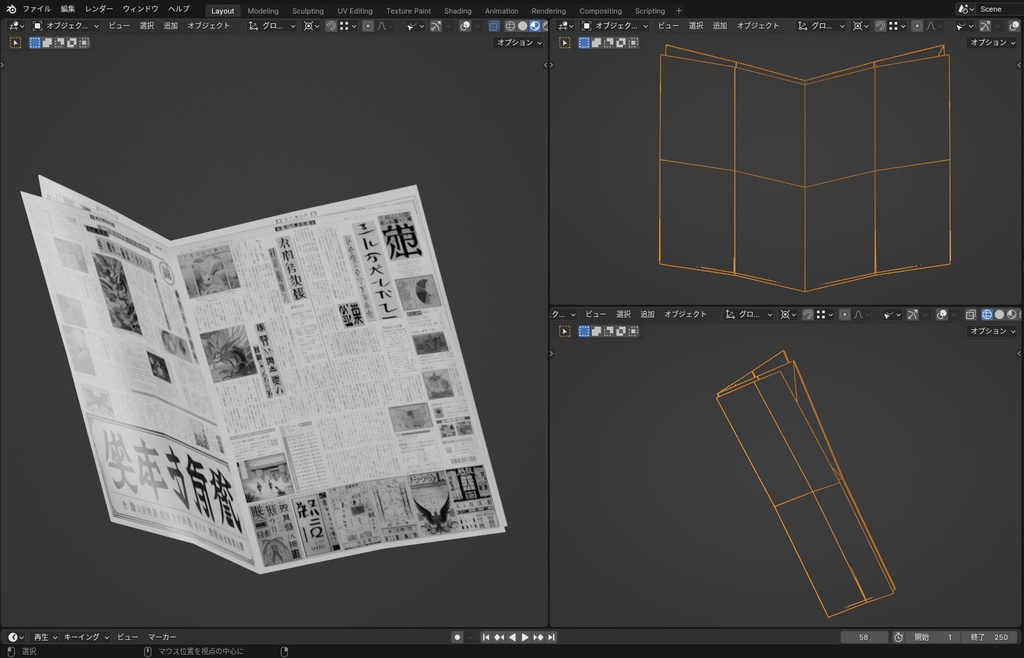Toggle snapping magnet in top-right viewport
The width and height of the screenshot is (1024, 658).
880,26
